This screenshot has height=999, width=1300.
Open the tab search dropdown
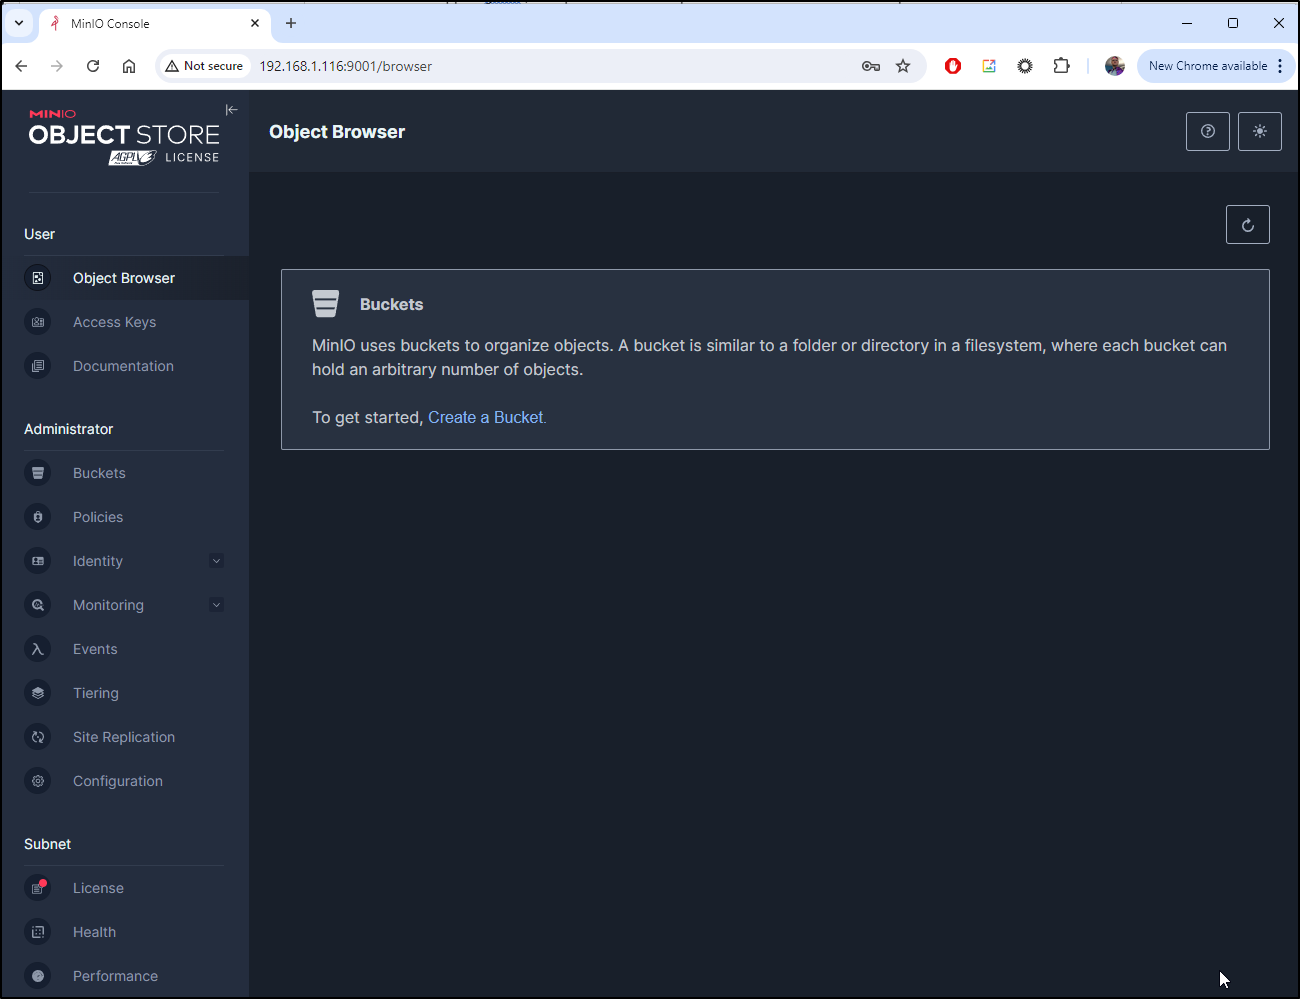click(x=19, y=23)
